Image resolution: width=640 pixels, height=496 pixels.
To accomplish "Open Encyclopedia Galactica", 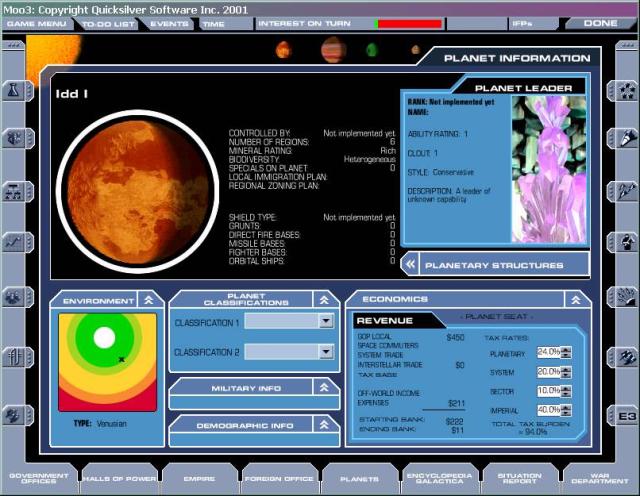I will coord(439,478).
